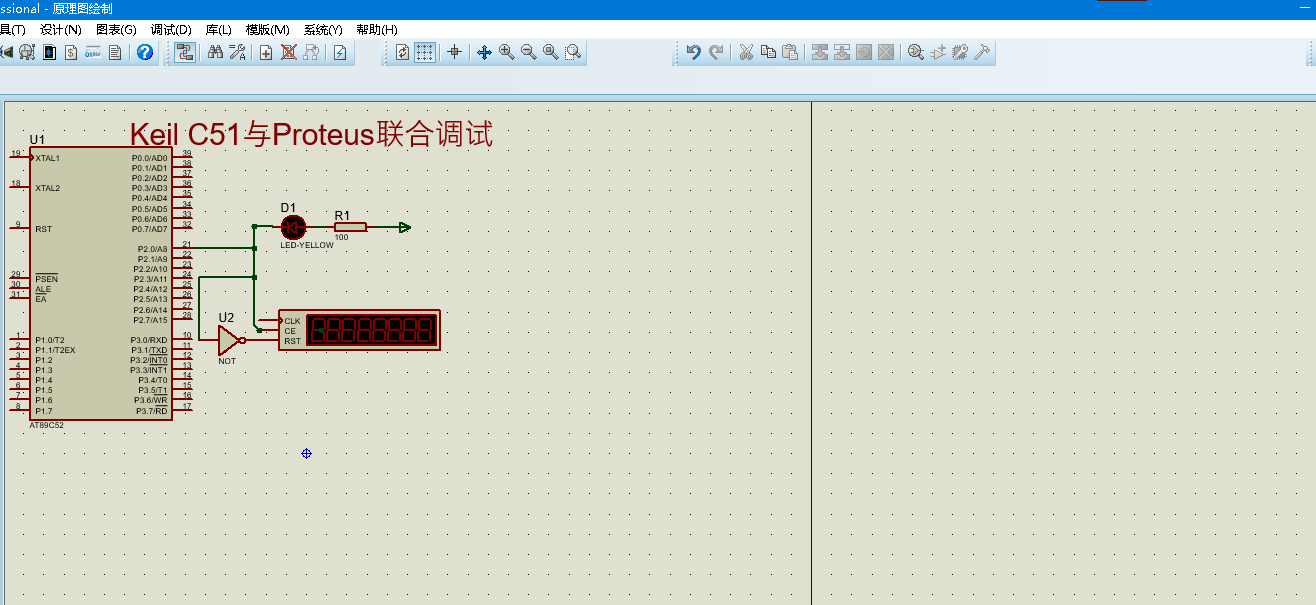The image size is (1316, 605).
Task: Open the packaging tool icon
Action: [x=960, y=52]
